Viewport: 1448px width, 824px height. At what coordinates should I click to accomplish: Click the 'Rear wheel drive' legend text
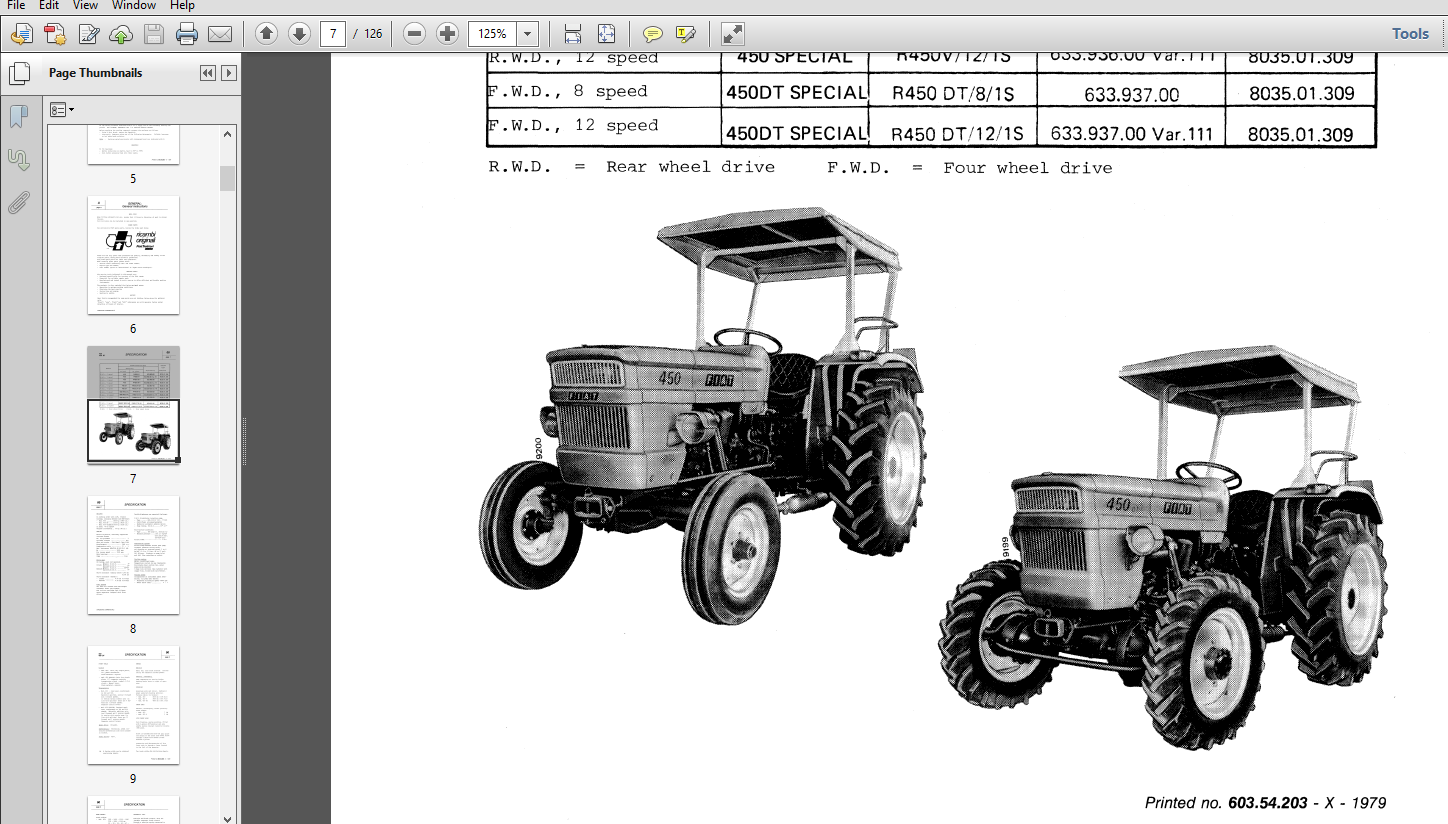[690, 168]
